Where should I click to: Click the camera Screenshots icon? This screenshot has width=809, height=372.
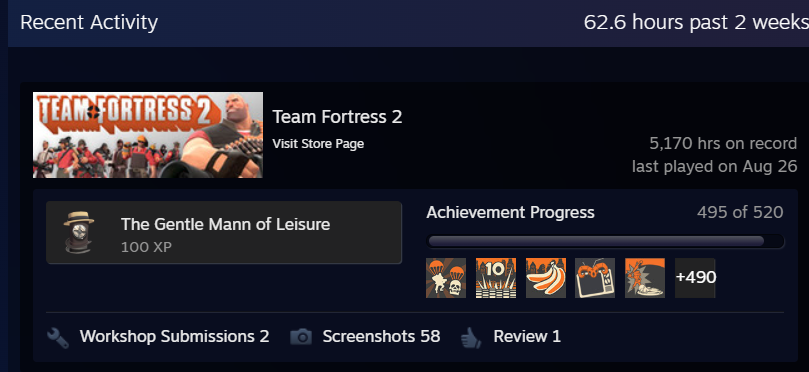(x=301, y=337)
